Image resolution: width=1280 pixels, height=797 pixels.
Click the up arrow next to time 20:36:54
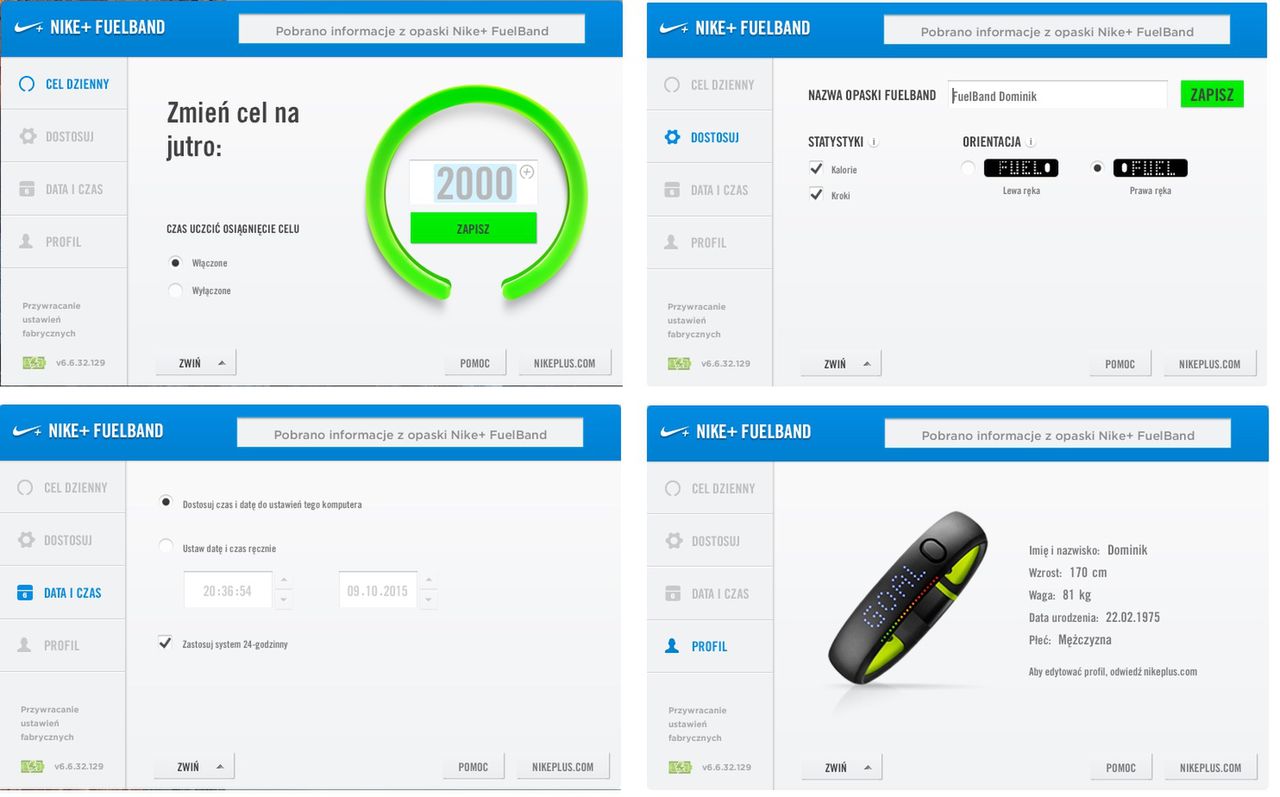(x=284, y=581)
